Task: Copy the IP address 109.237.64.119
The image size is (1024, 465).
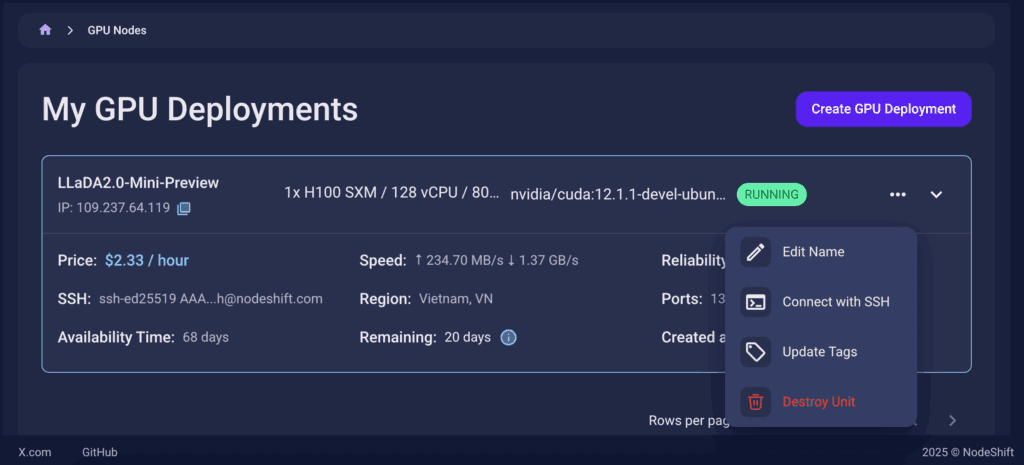Action: click(184, 209)
